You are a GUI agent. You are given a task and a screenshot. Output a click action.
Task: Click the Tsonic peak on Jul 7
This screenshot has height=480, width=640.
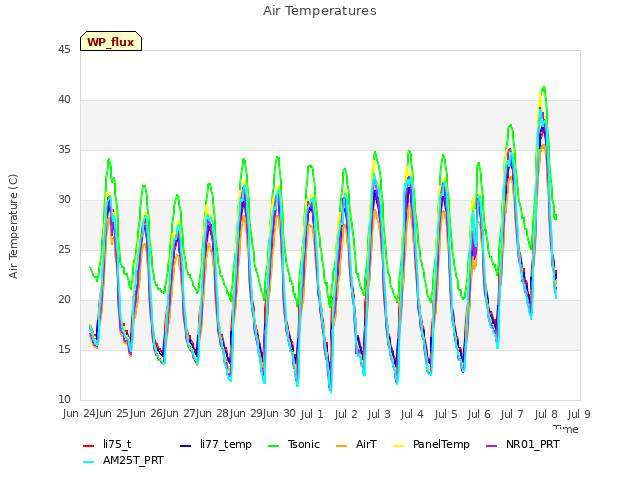[x=510, y=125]
